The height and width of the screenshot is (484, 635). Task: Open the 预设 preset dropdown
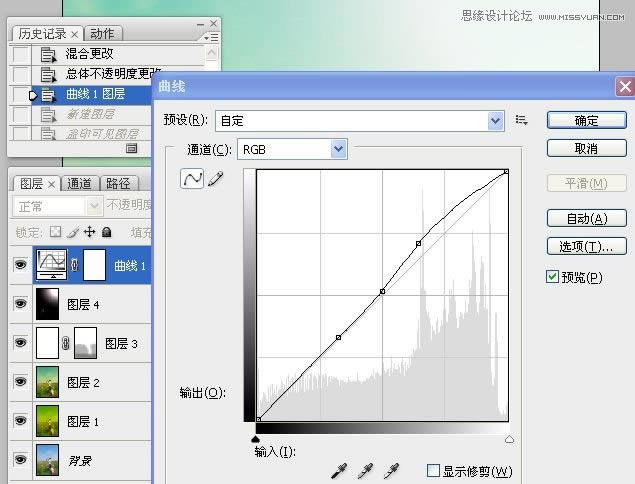pos(496,120)
